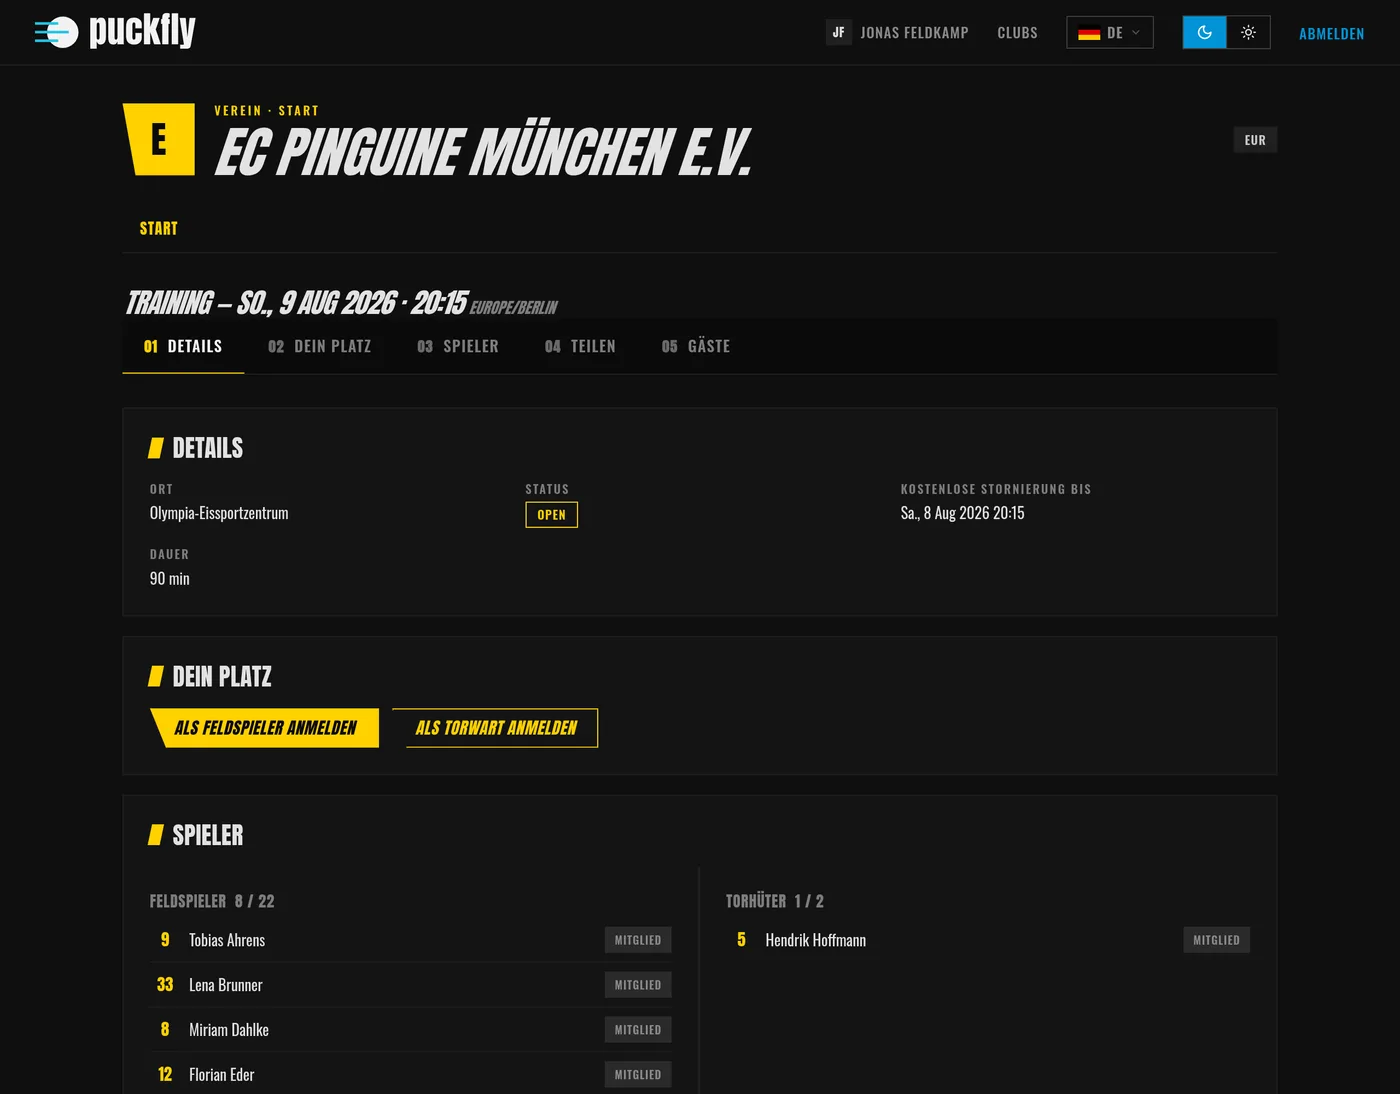
Task: Click the Verein · Start breadcrumb
Action: 266,111
